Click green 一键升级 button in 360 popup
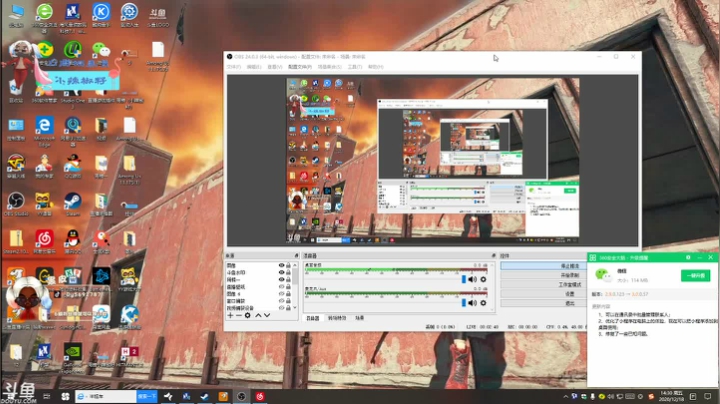This screenshot has width=720, height=404. [695, 275]
